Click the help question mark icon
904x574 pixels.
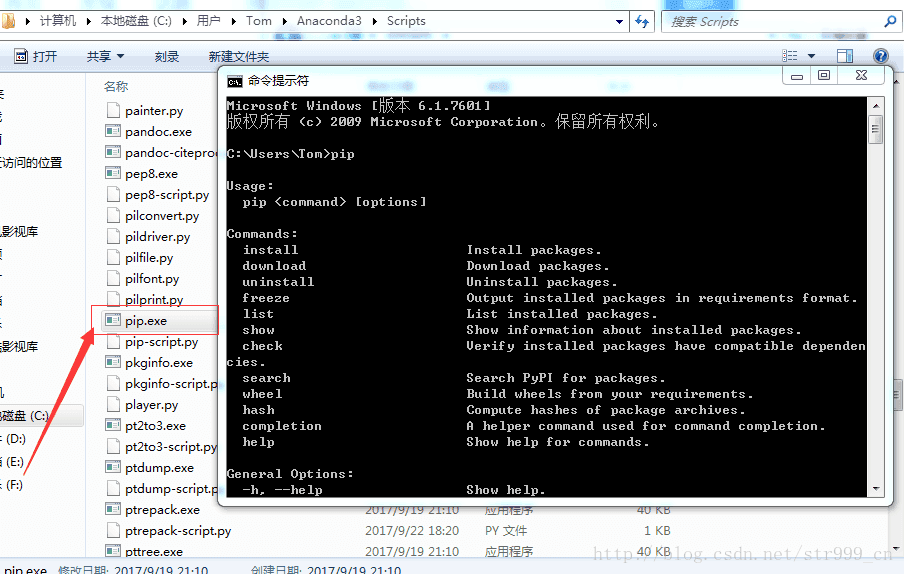click(x=881, y=57)
